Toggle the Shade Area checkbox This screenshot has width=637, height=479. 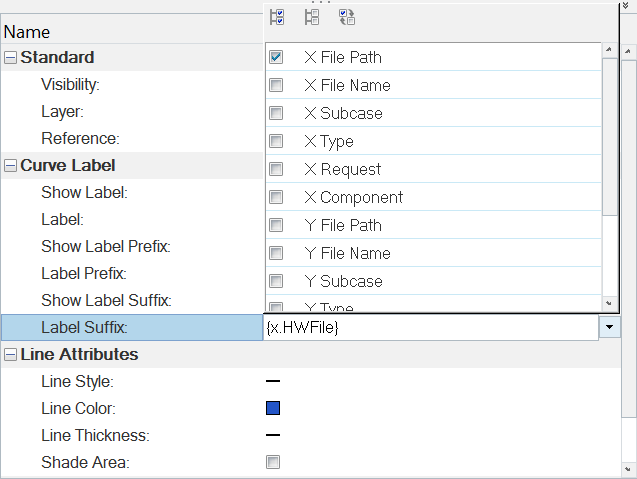point(273,462)
